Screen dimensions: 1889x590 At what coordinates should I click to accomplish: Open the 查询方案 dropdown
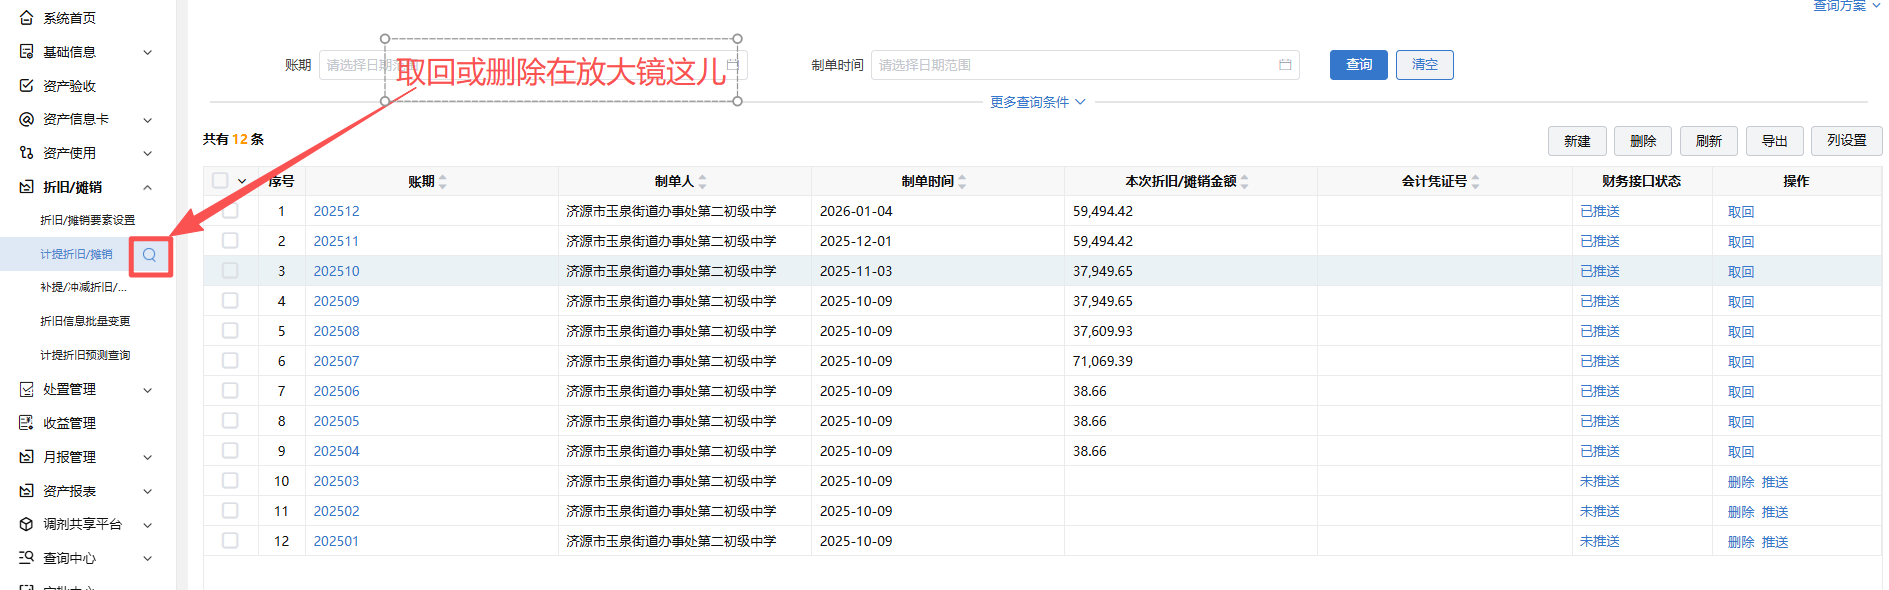point(1847,5)
